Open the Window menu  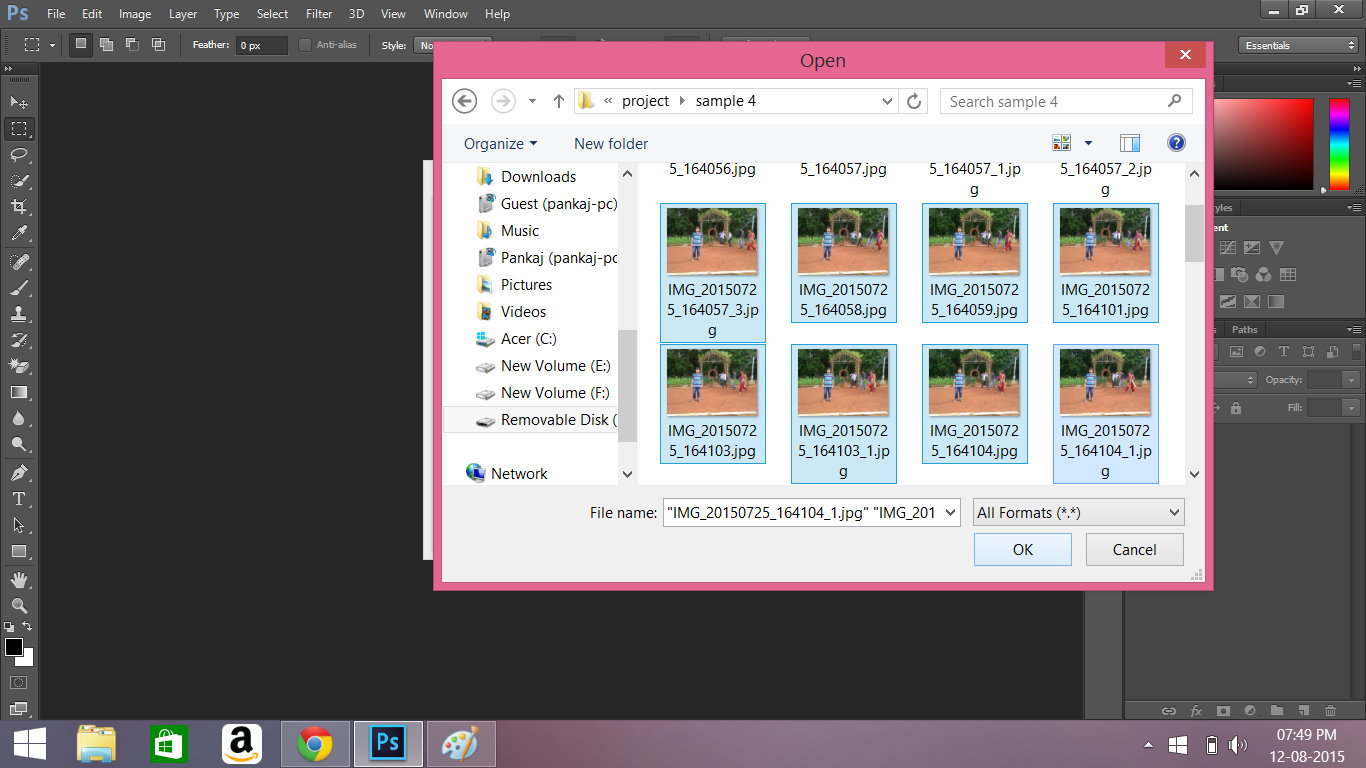pos(445,14)
